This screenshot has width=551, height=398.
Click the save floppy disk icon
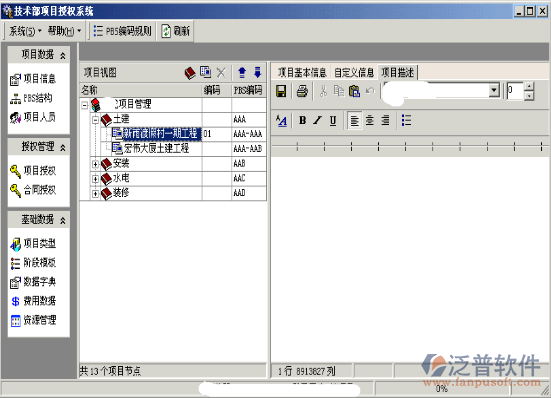tap(281, 91)
